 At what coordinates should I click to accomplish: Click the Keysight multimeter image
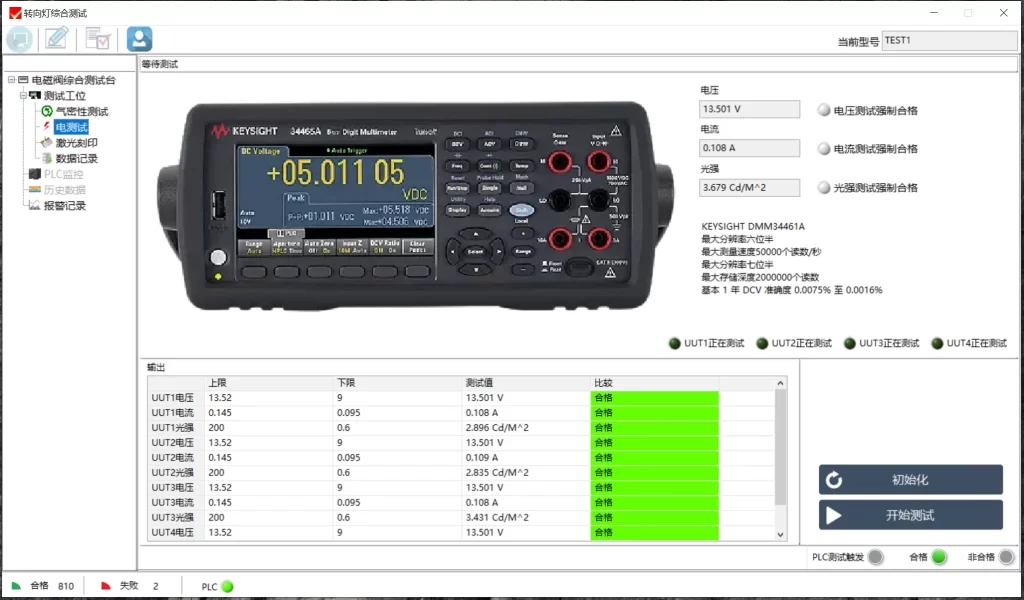tap(416, 206)
